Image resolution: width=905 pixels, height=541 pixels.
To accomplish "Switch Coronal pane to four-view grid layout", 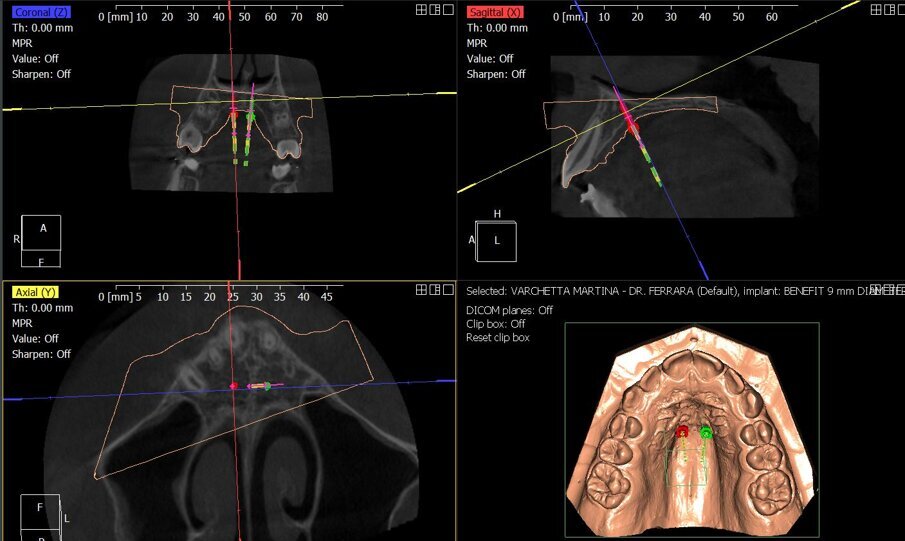I will (421, 10).
